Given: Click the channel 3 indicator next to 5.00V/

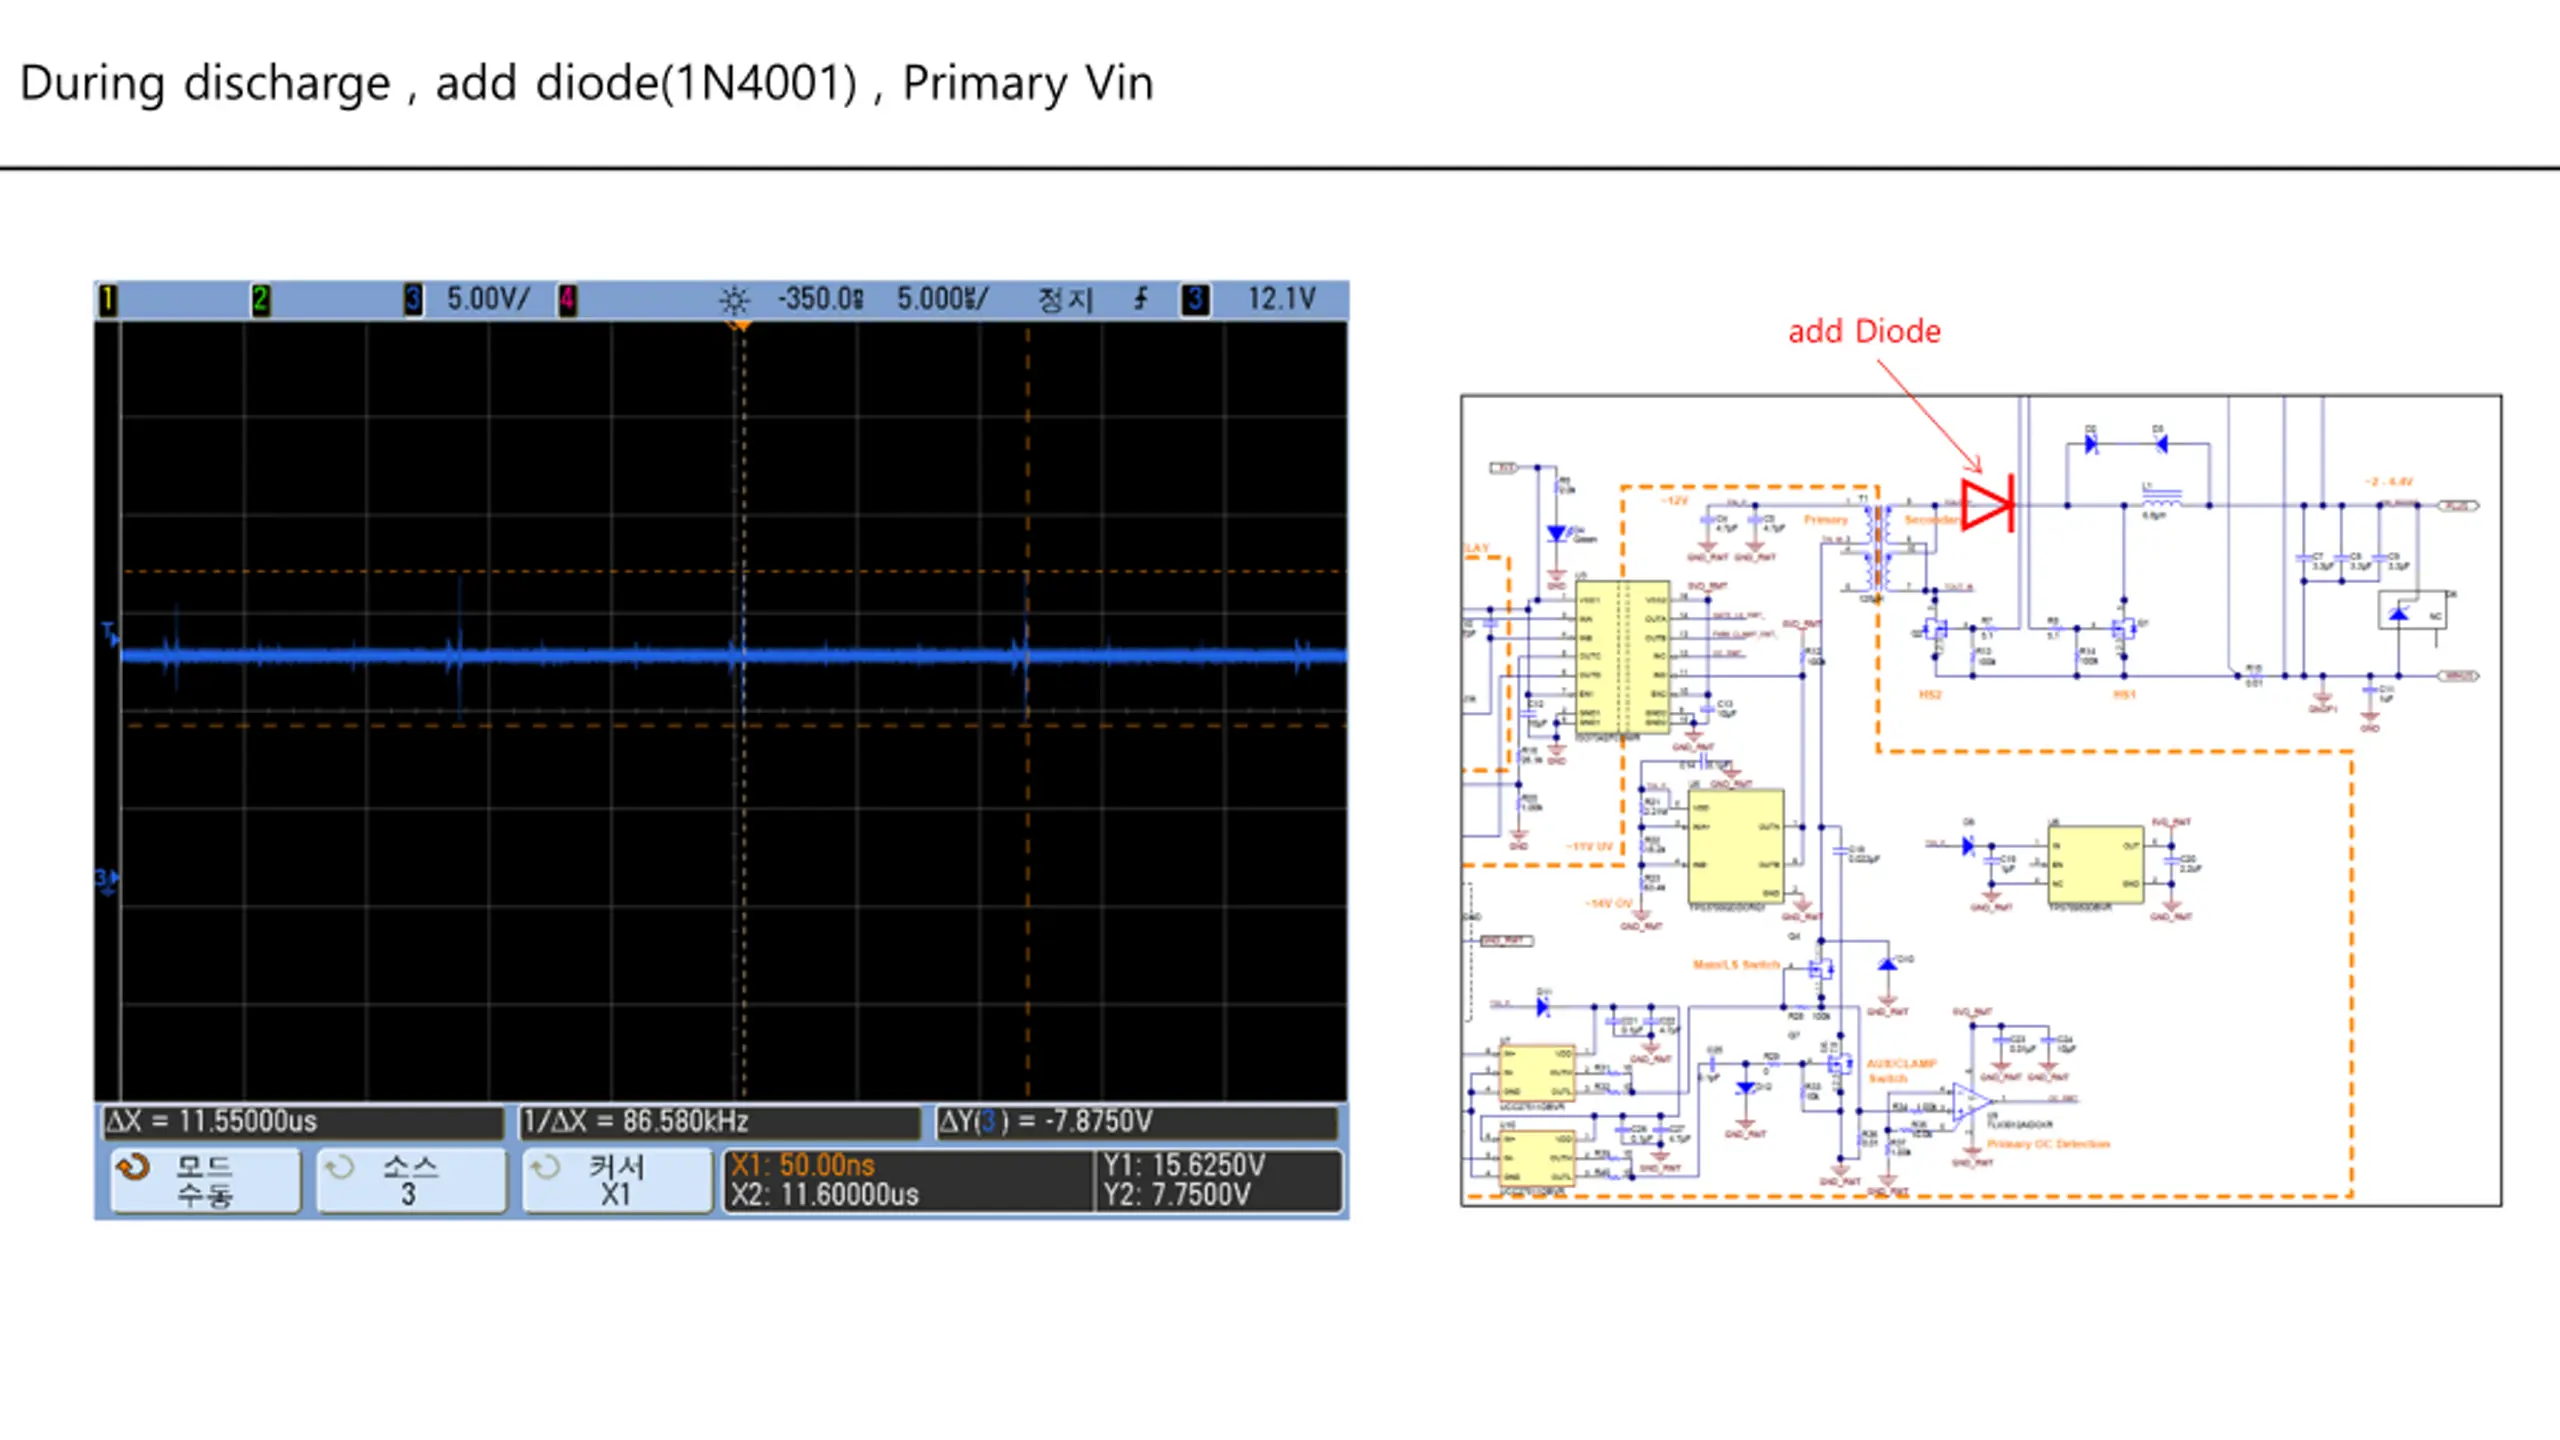Looking at the screenshot, I should click(x=413, y=299).
